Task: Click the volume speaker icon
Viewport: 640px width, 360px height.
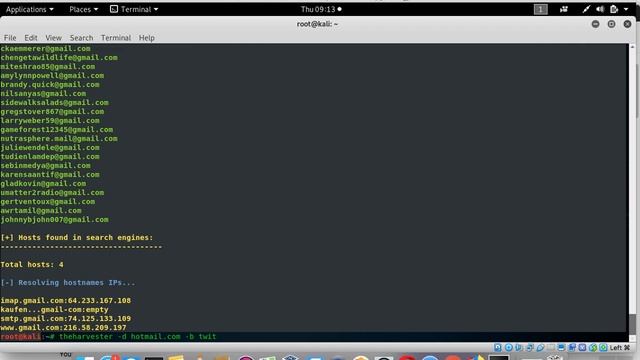Action: [600, 9]
